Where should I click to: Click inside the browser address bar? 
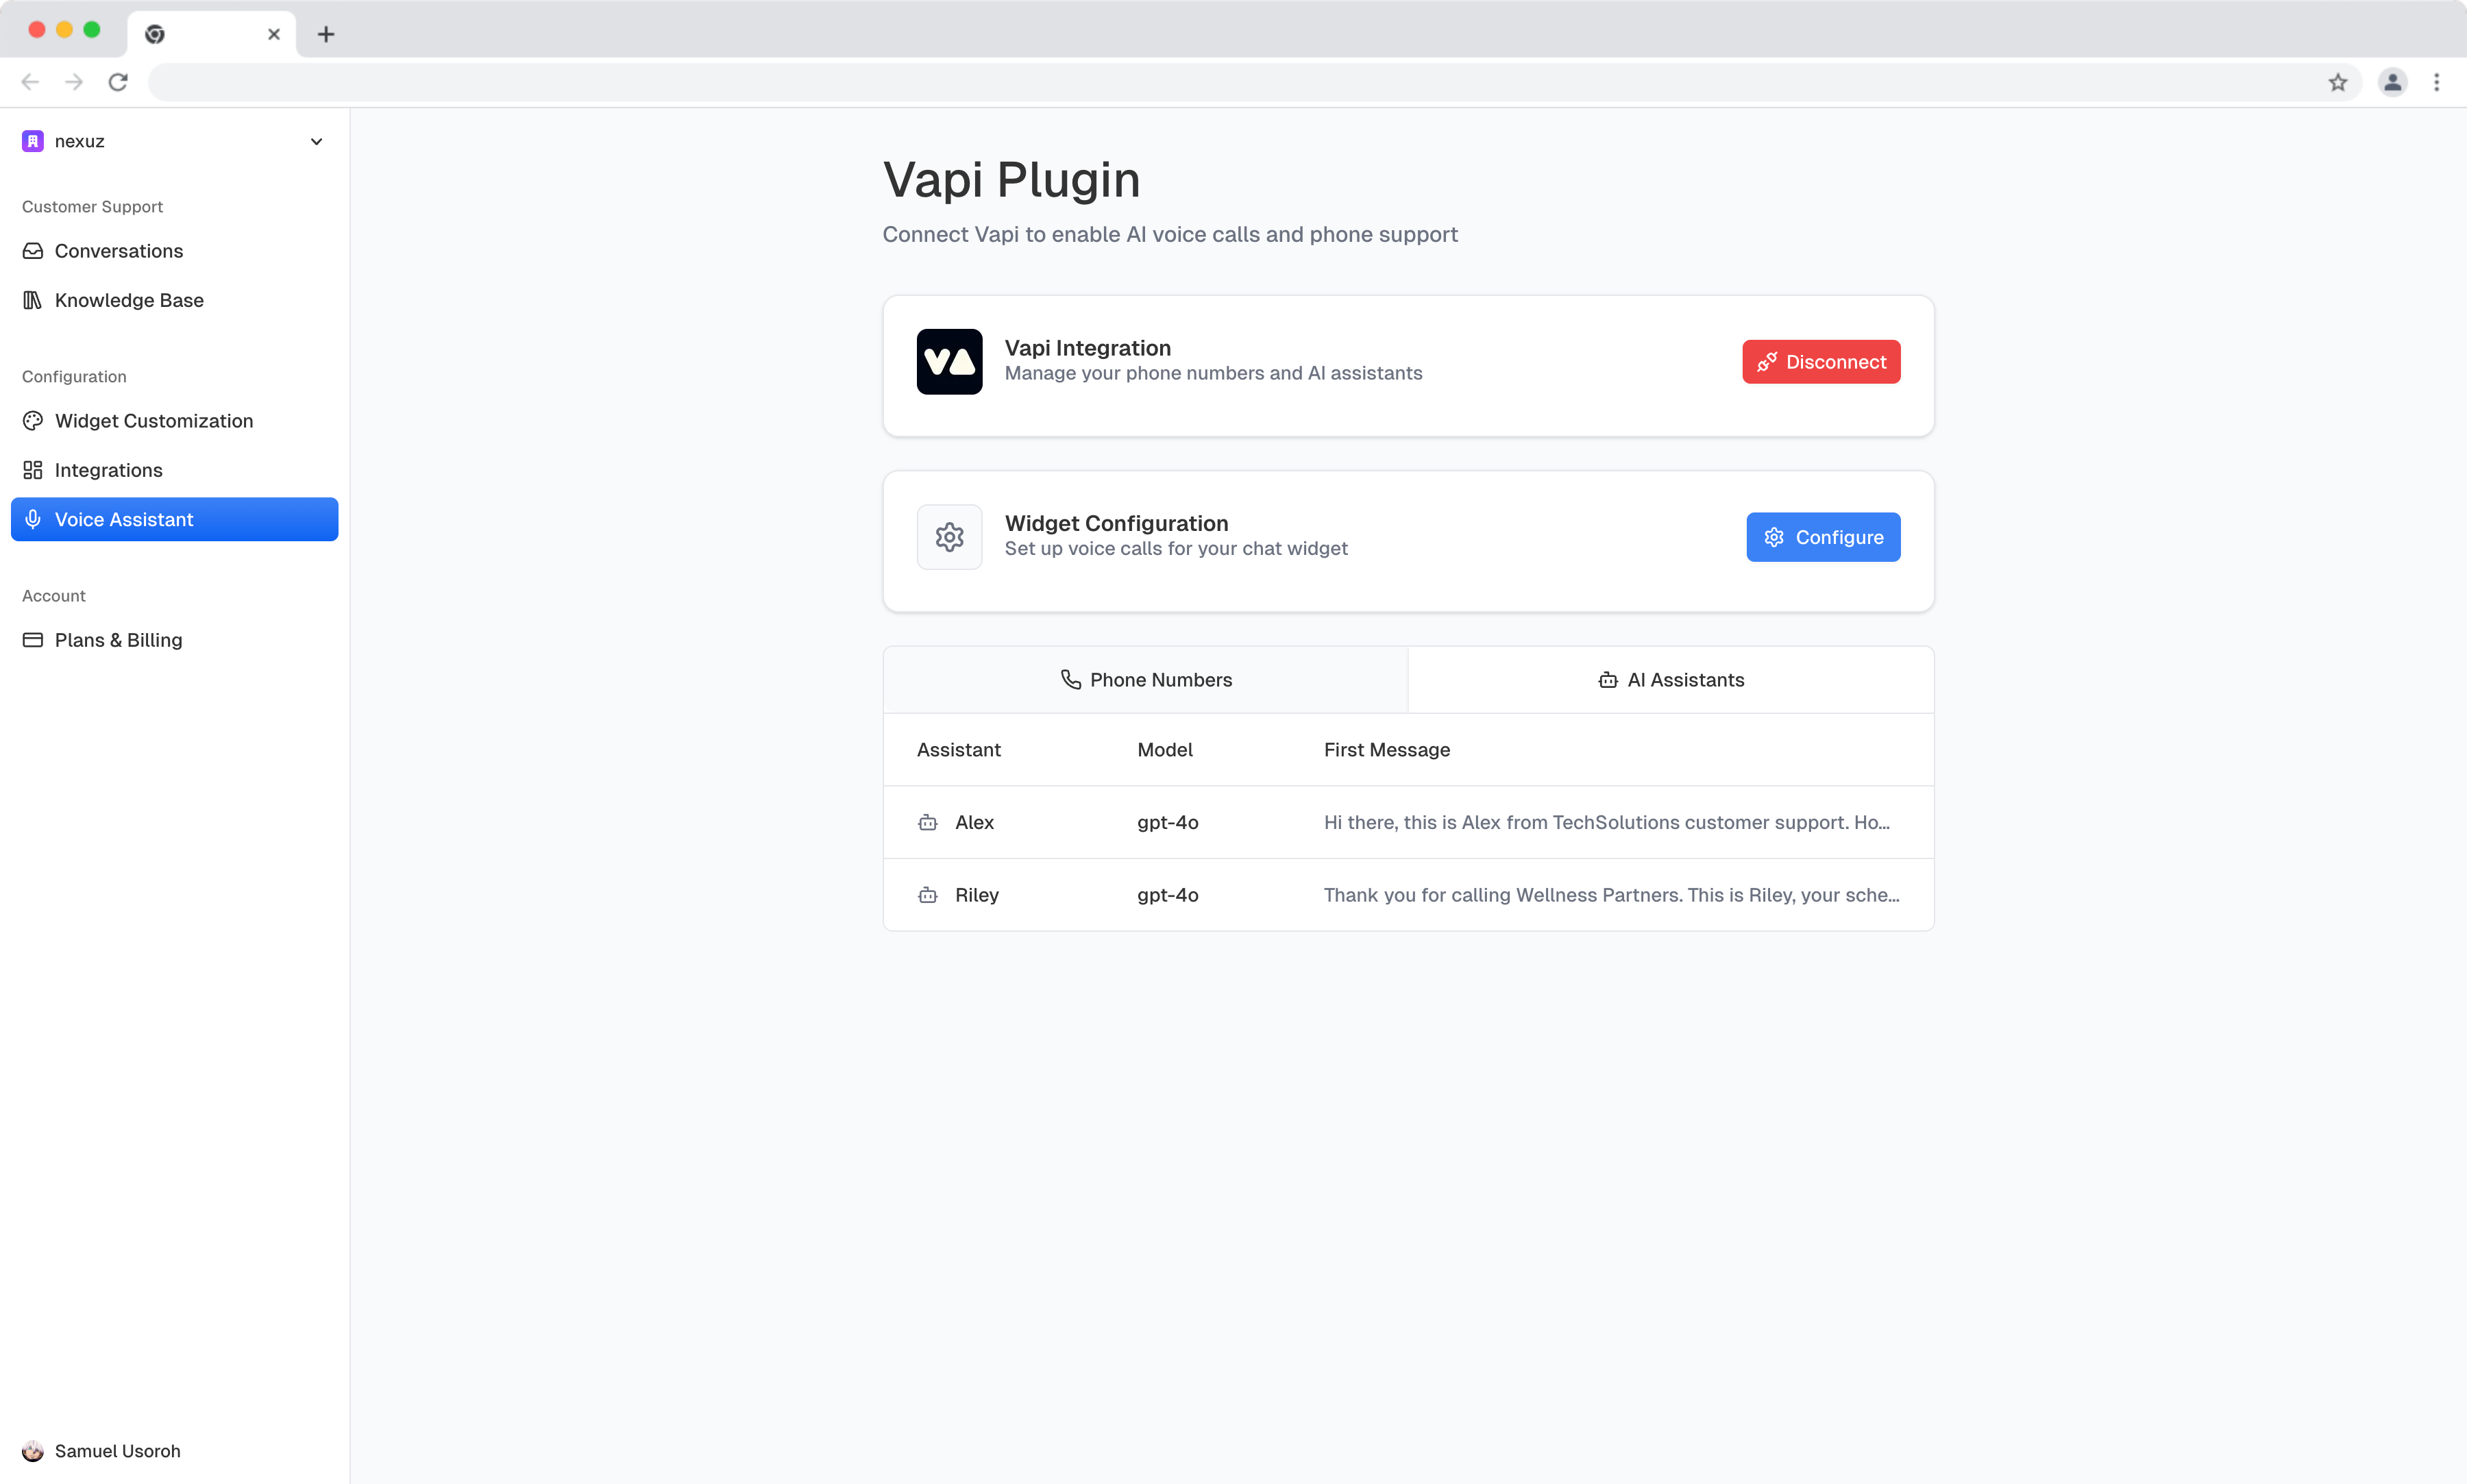point(1200,82)
